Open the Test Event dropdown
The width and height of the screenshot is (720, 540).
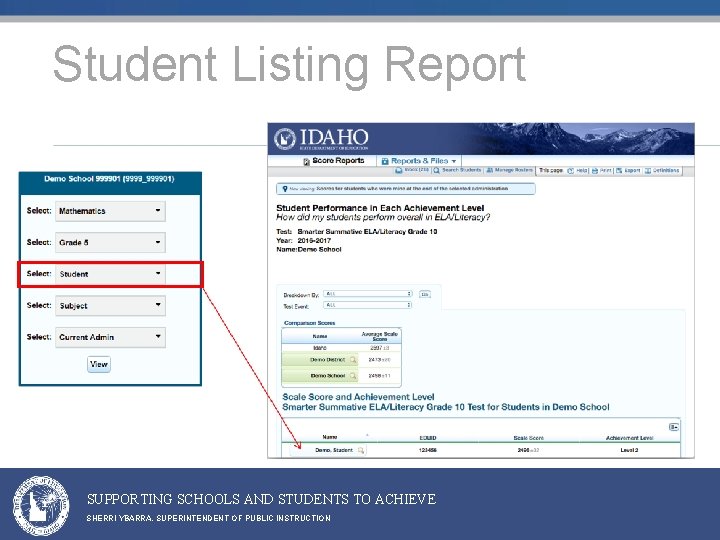(x=367, y=305)
